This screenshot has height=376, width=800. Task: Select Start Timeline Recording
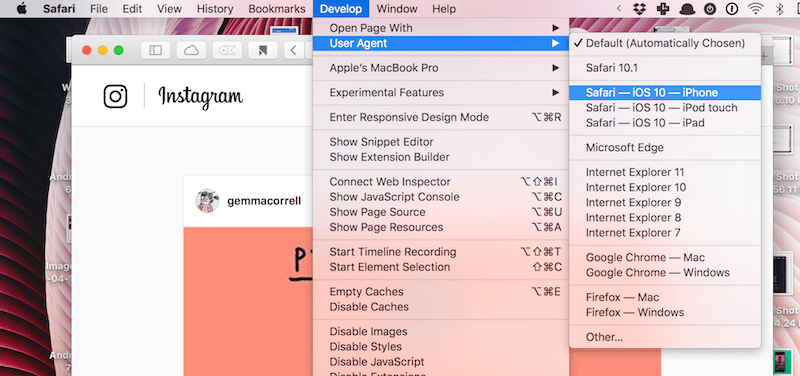(441, 252)
